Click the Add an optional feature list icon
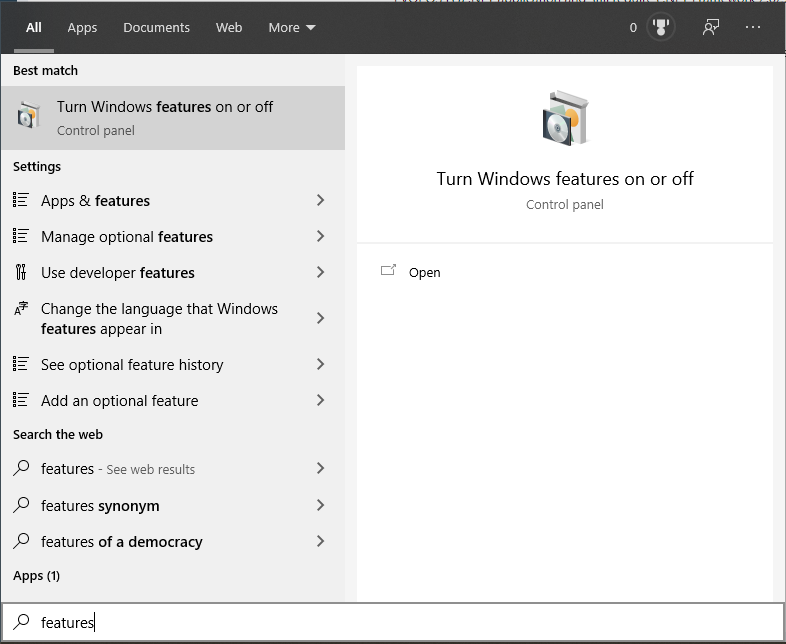Screen dimensions: 786x644 [x=21, y=400]
